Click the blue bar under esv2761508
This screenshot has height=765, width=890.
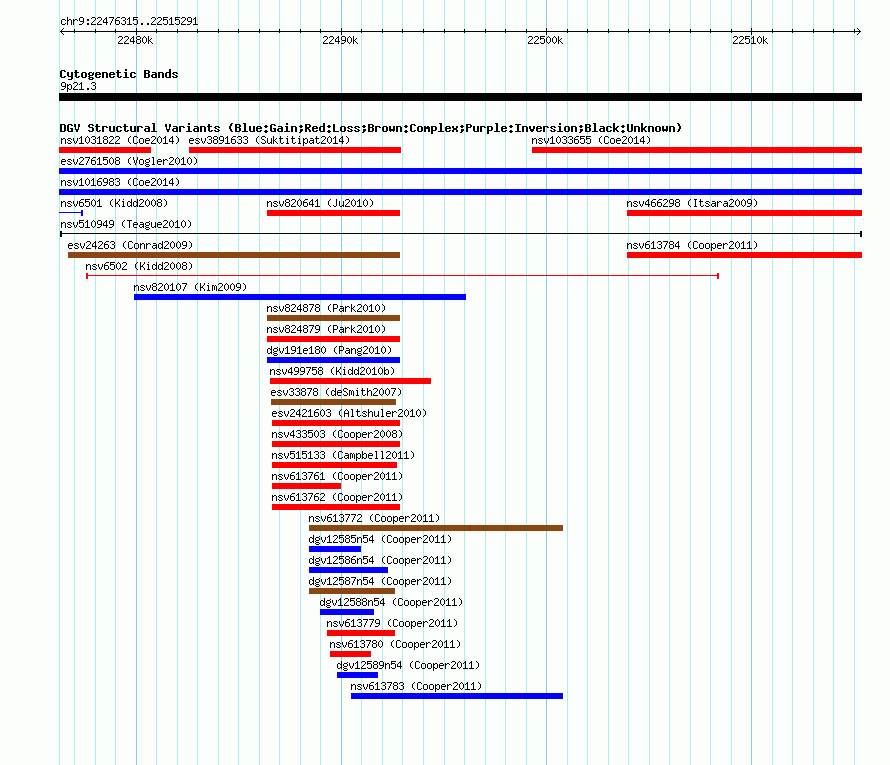pos(460,171)
